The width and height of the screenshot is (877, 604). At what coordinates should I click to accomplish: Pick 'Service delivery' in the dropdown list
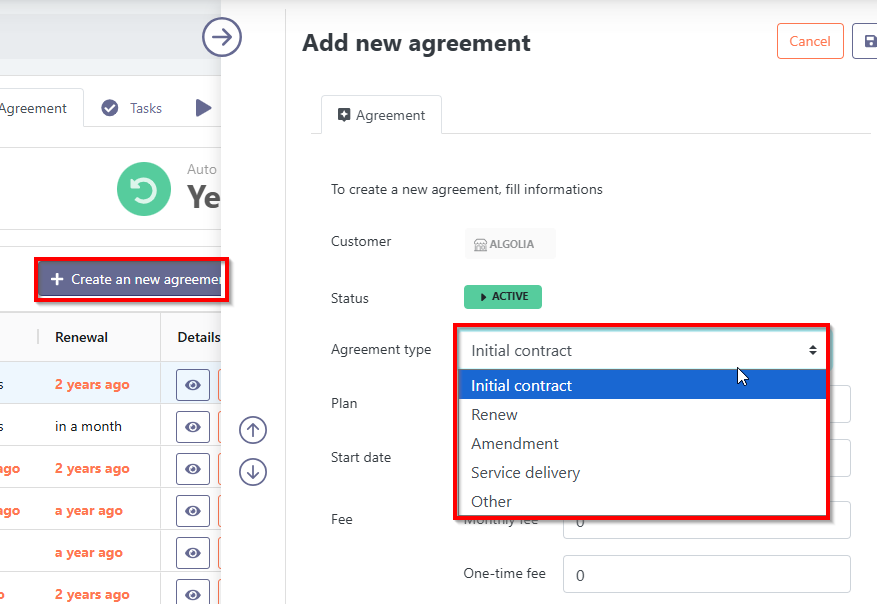pyautogui.click(x=525, y=472)
